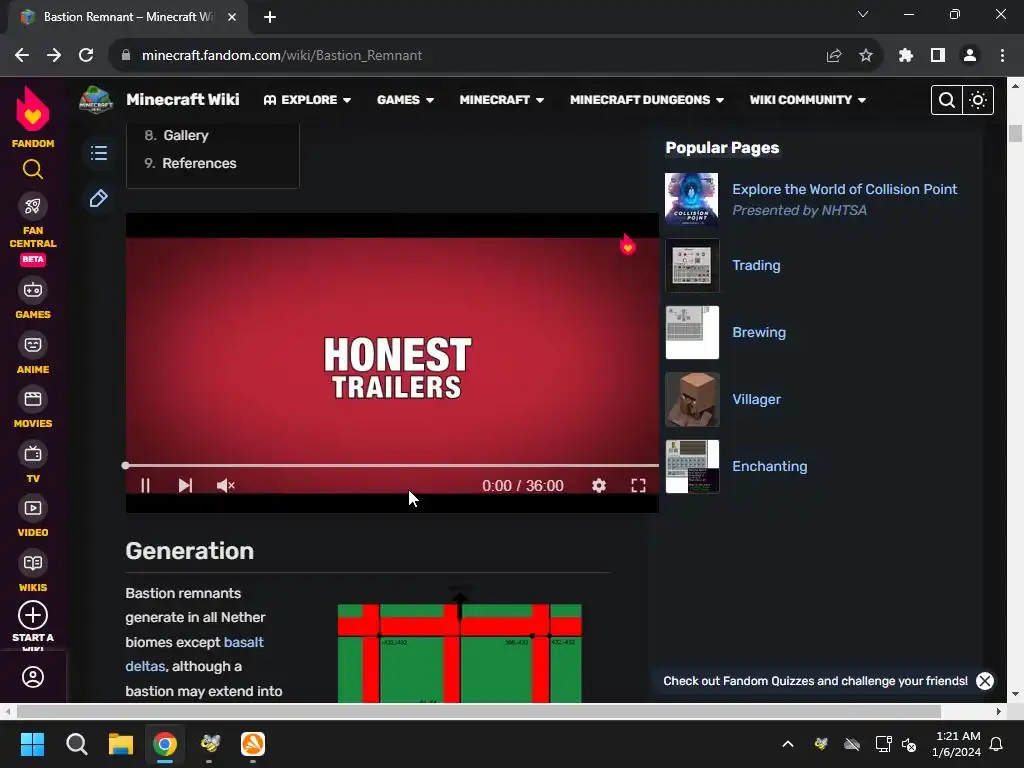Open the Fandom home logo
This screenshot has width=1024, height=768.
tap(33, 118)
